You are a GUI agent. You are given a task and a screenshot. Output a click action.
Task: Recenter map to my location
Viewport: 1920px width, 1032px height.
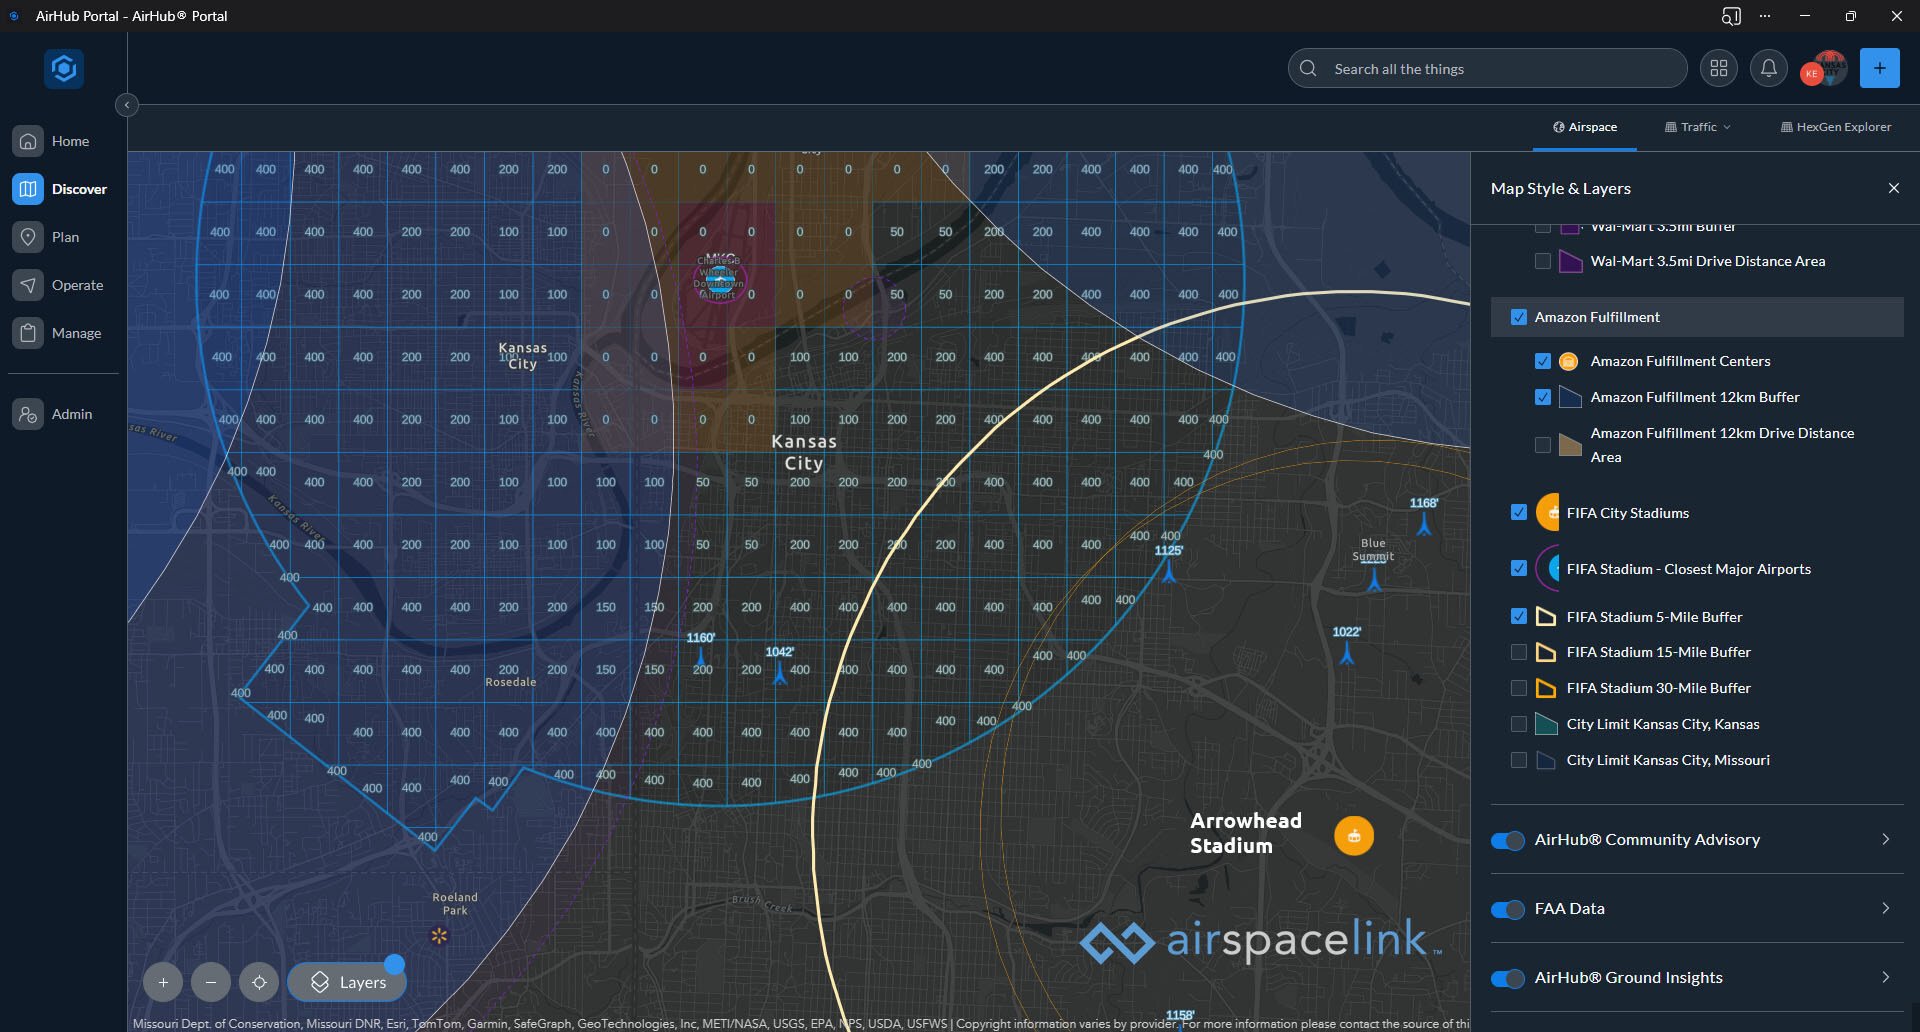259,982
